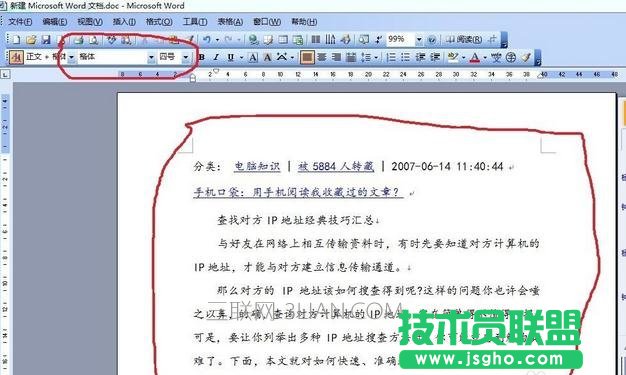
Task: Click the Insert Table icon
Action: (283, 39)
